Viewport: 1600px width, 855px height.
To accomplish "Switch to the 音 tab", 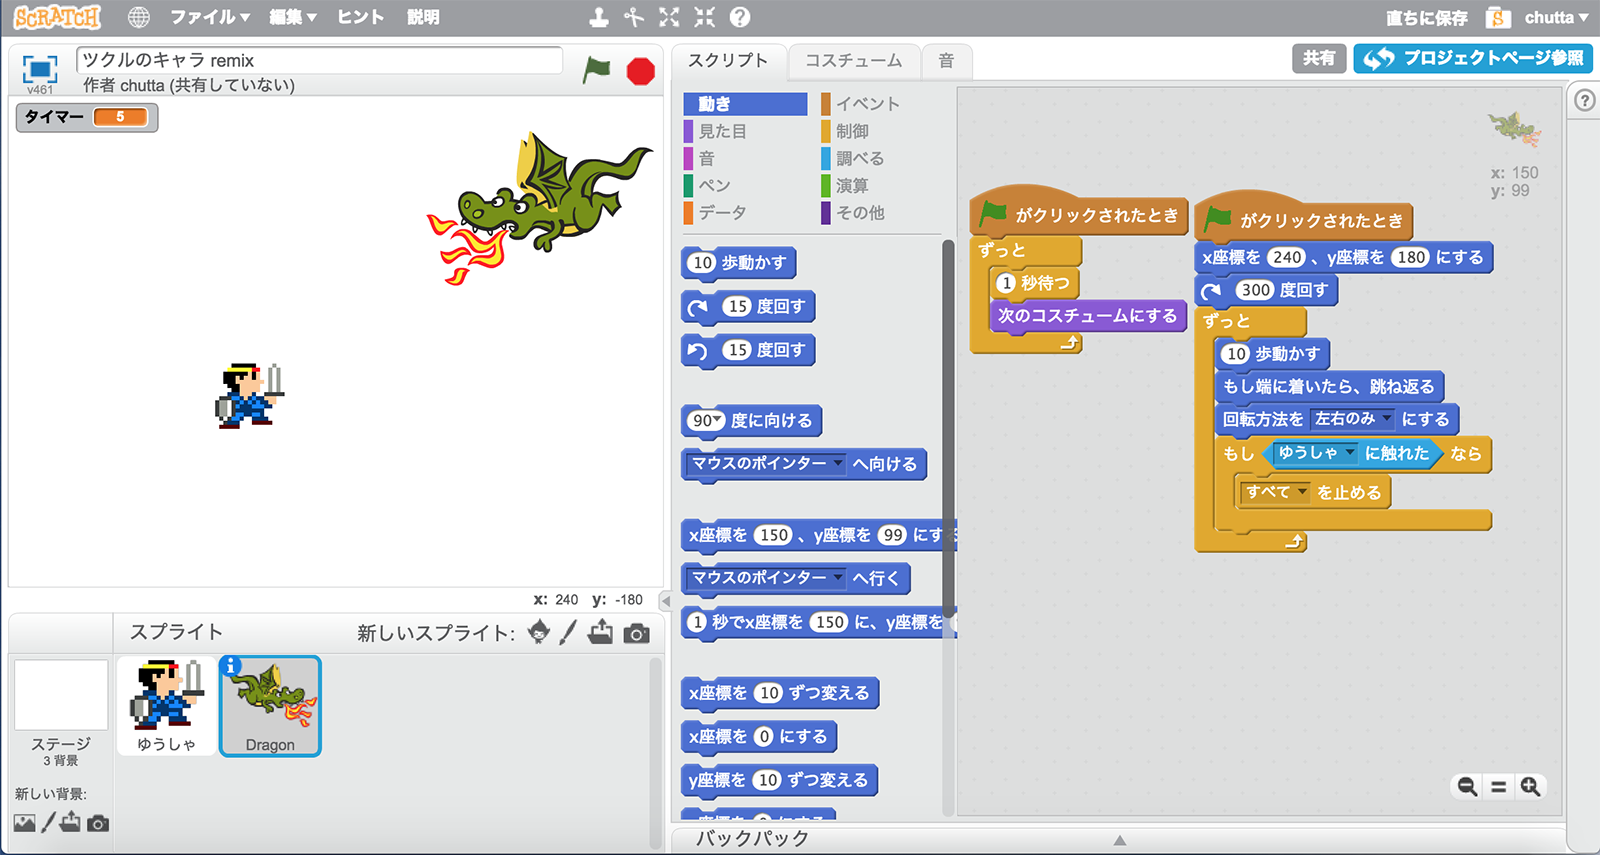I will point(946,61).
